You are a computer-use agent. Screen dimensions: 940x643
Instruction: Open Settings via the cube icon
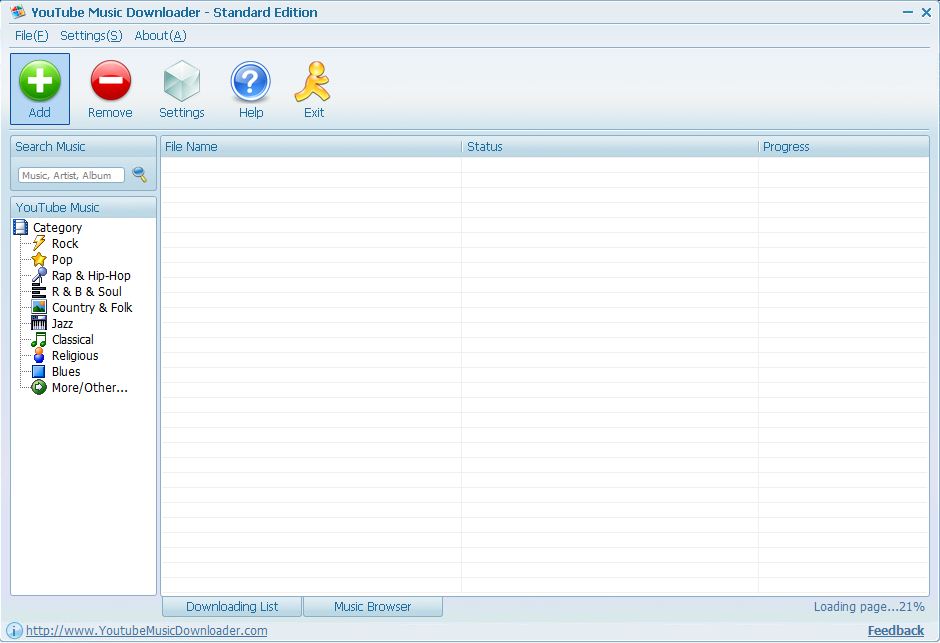(182, 81)
